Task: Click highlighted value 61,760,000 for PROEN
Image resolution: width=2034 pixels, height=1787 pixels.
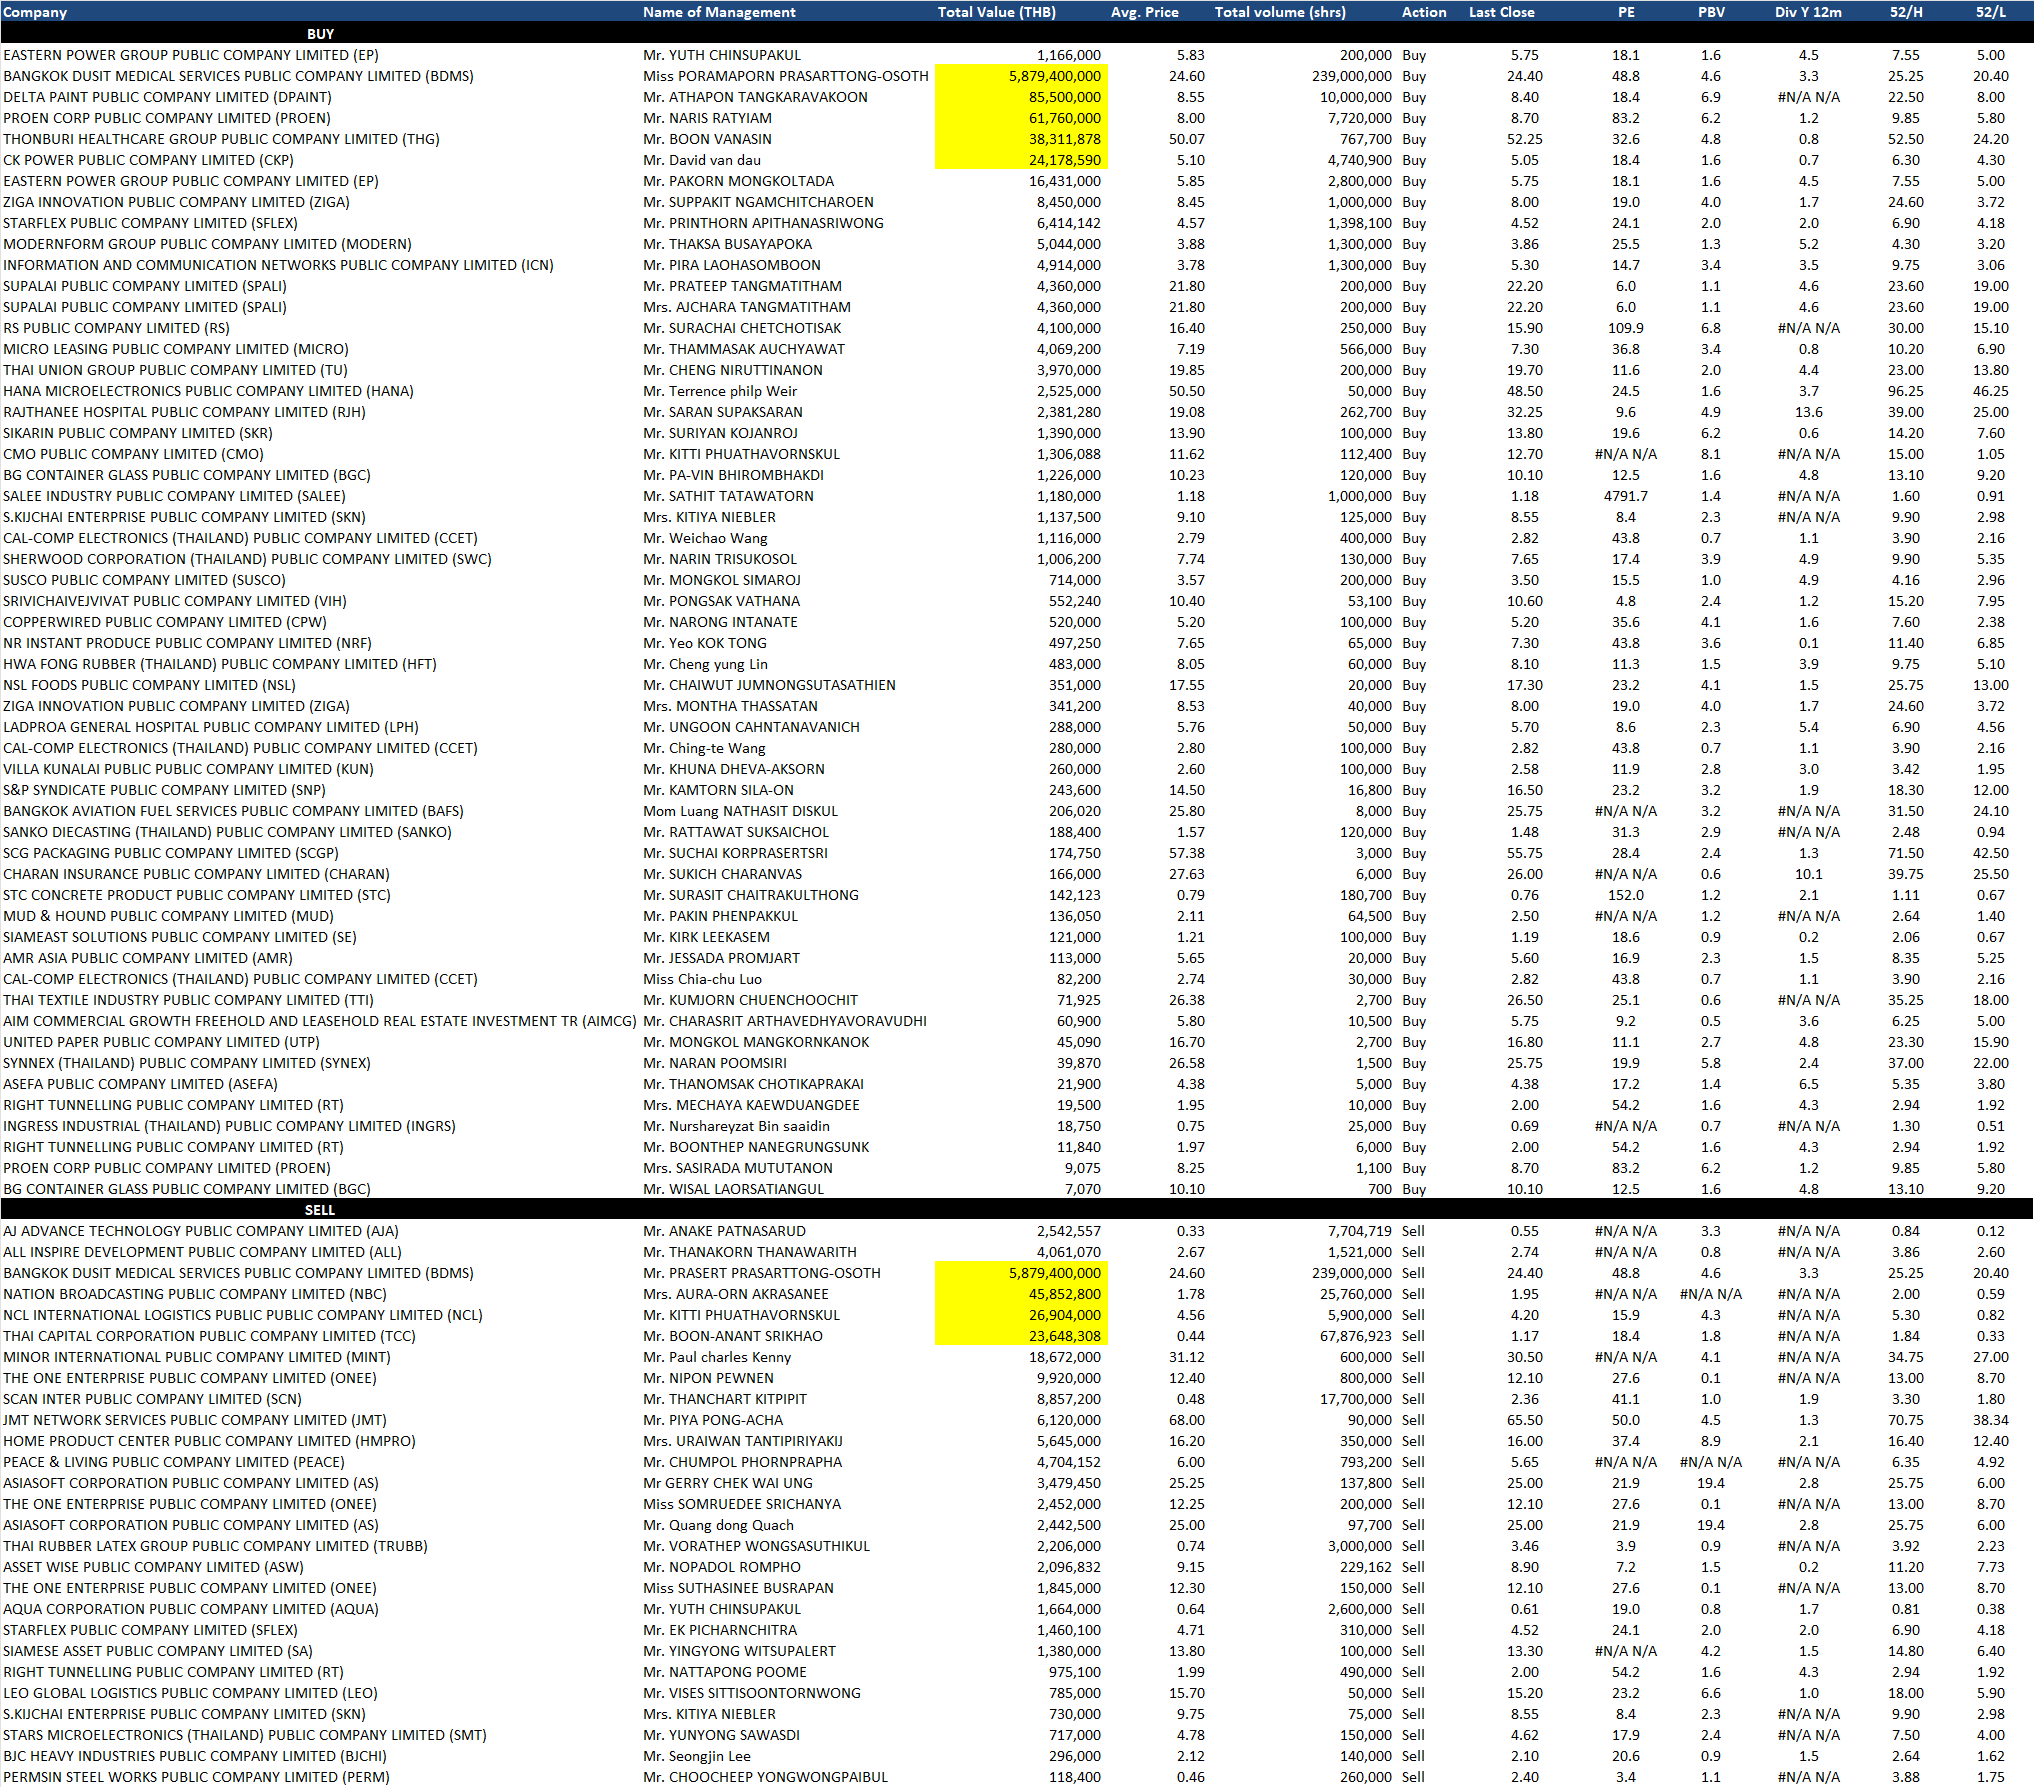Action: point(1021,118)
